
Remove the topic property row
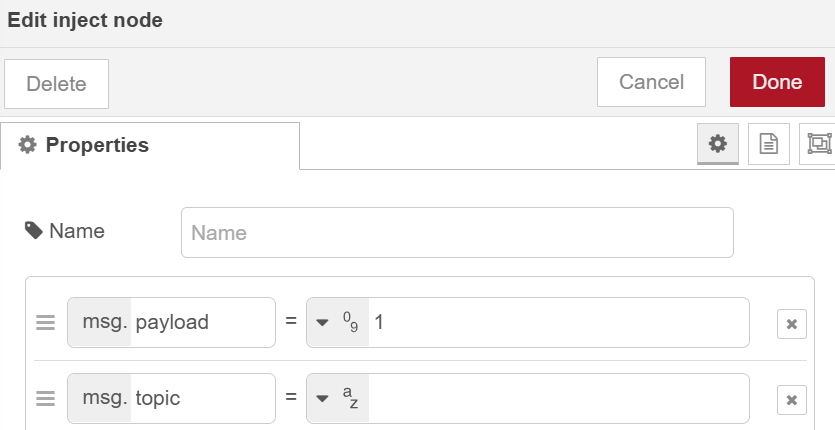pos(791,400)
